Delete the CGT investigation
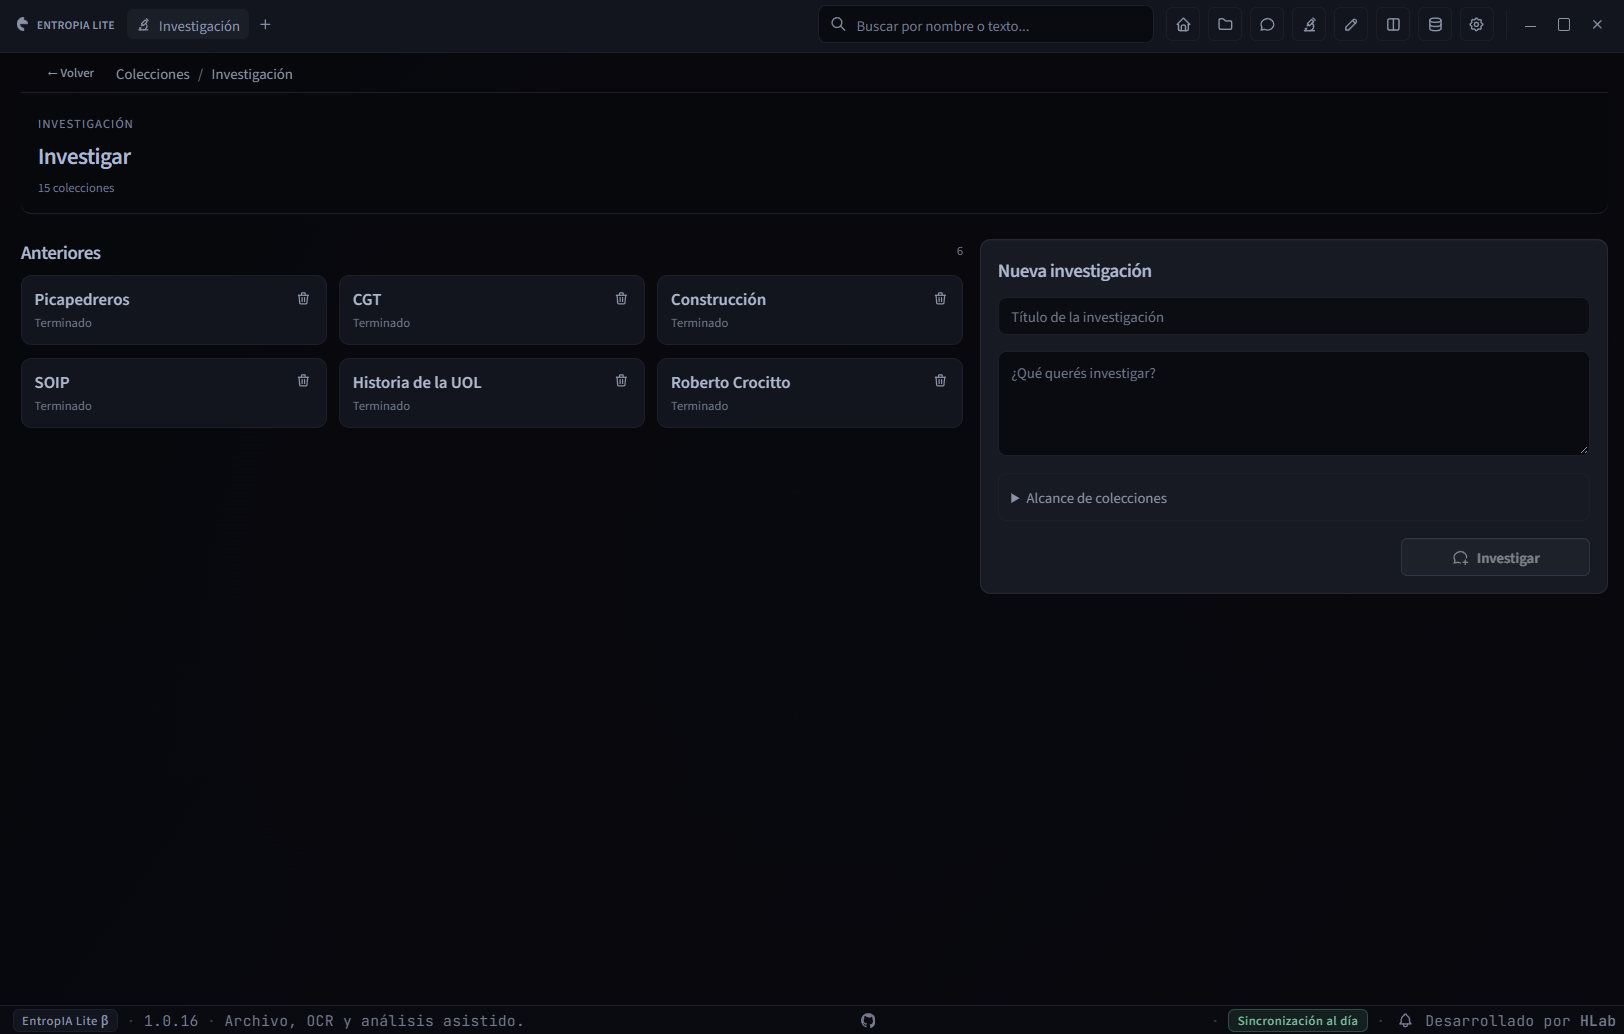Viewport: 1624px width, 1034px height. pos(621,299)
